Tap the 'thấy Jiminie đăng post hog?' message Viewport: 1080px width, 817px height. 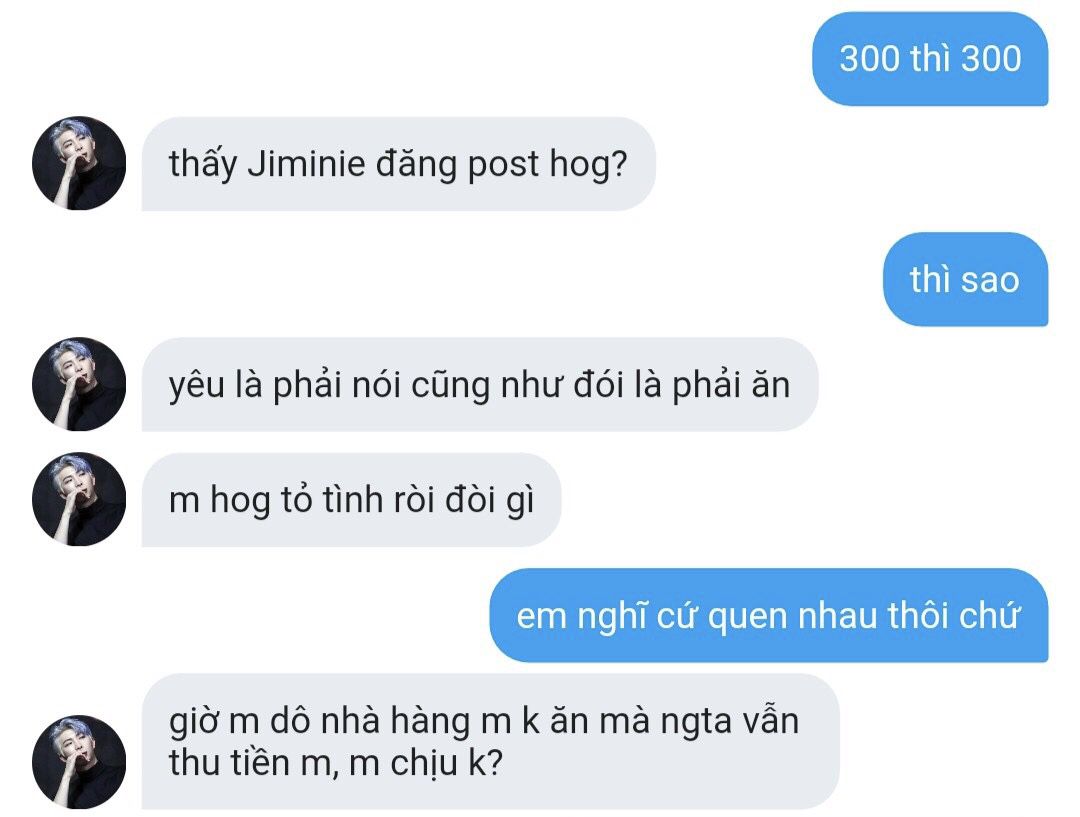(399, 164)
